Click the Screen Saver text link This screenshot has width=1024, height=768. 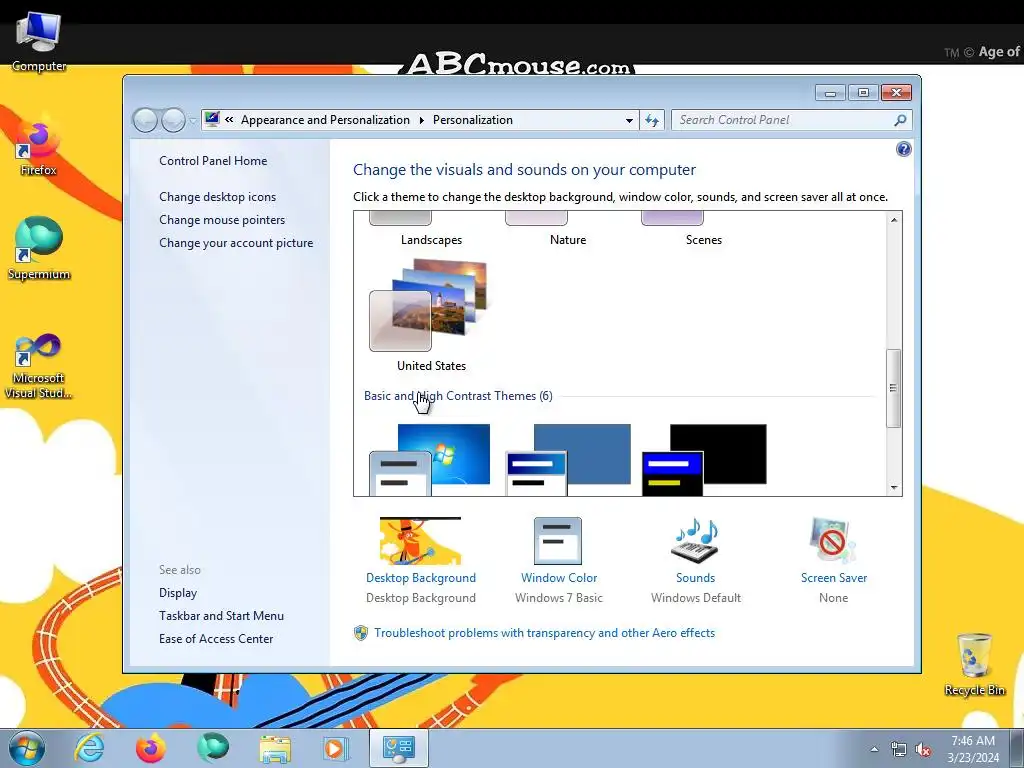click(834, 578)
